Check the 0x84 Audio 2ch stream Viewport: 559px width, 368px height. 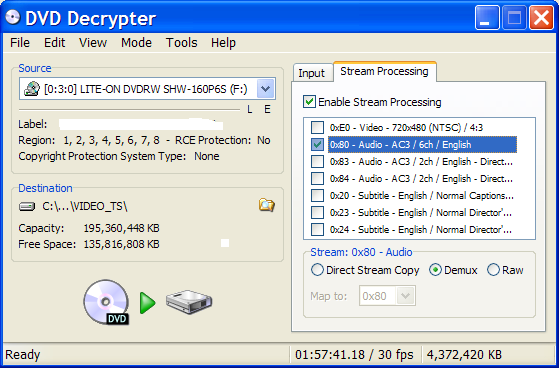tap(317, 179)
